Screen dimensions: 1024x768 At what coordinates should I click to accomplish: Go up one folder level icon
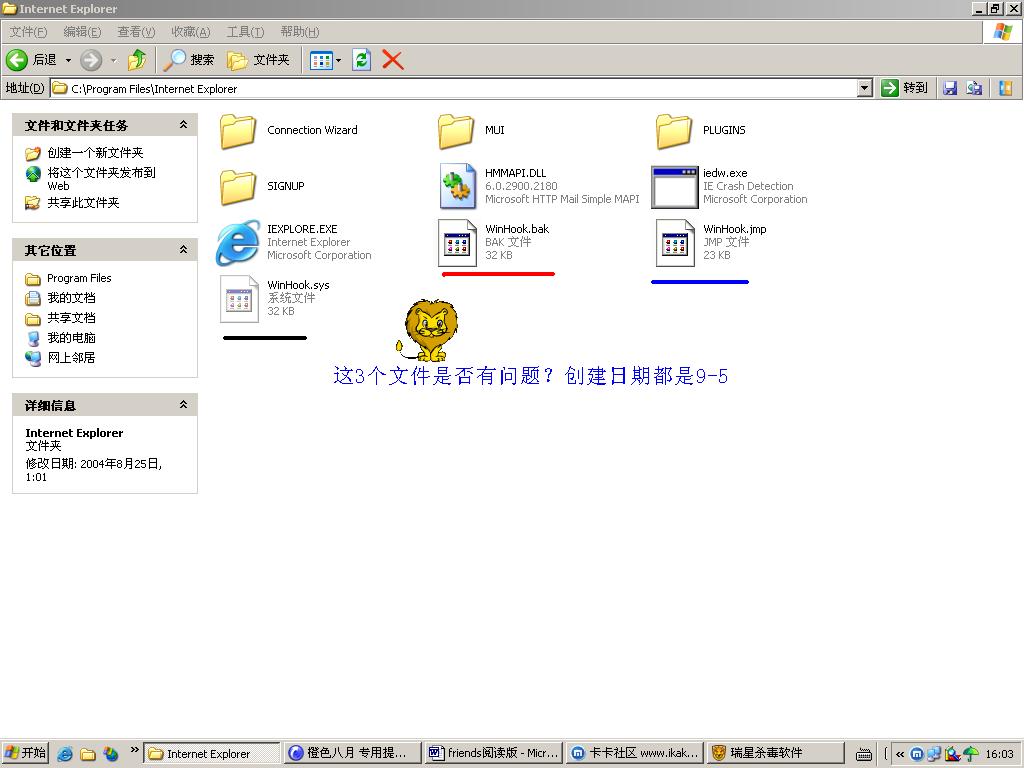pyautogui.click(x=137, y=60)
